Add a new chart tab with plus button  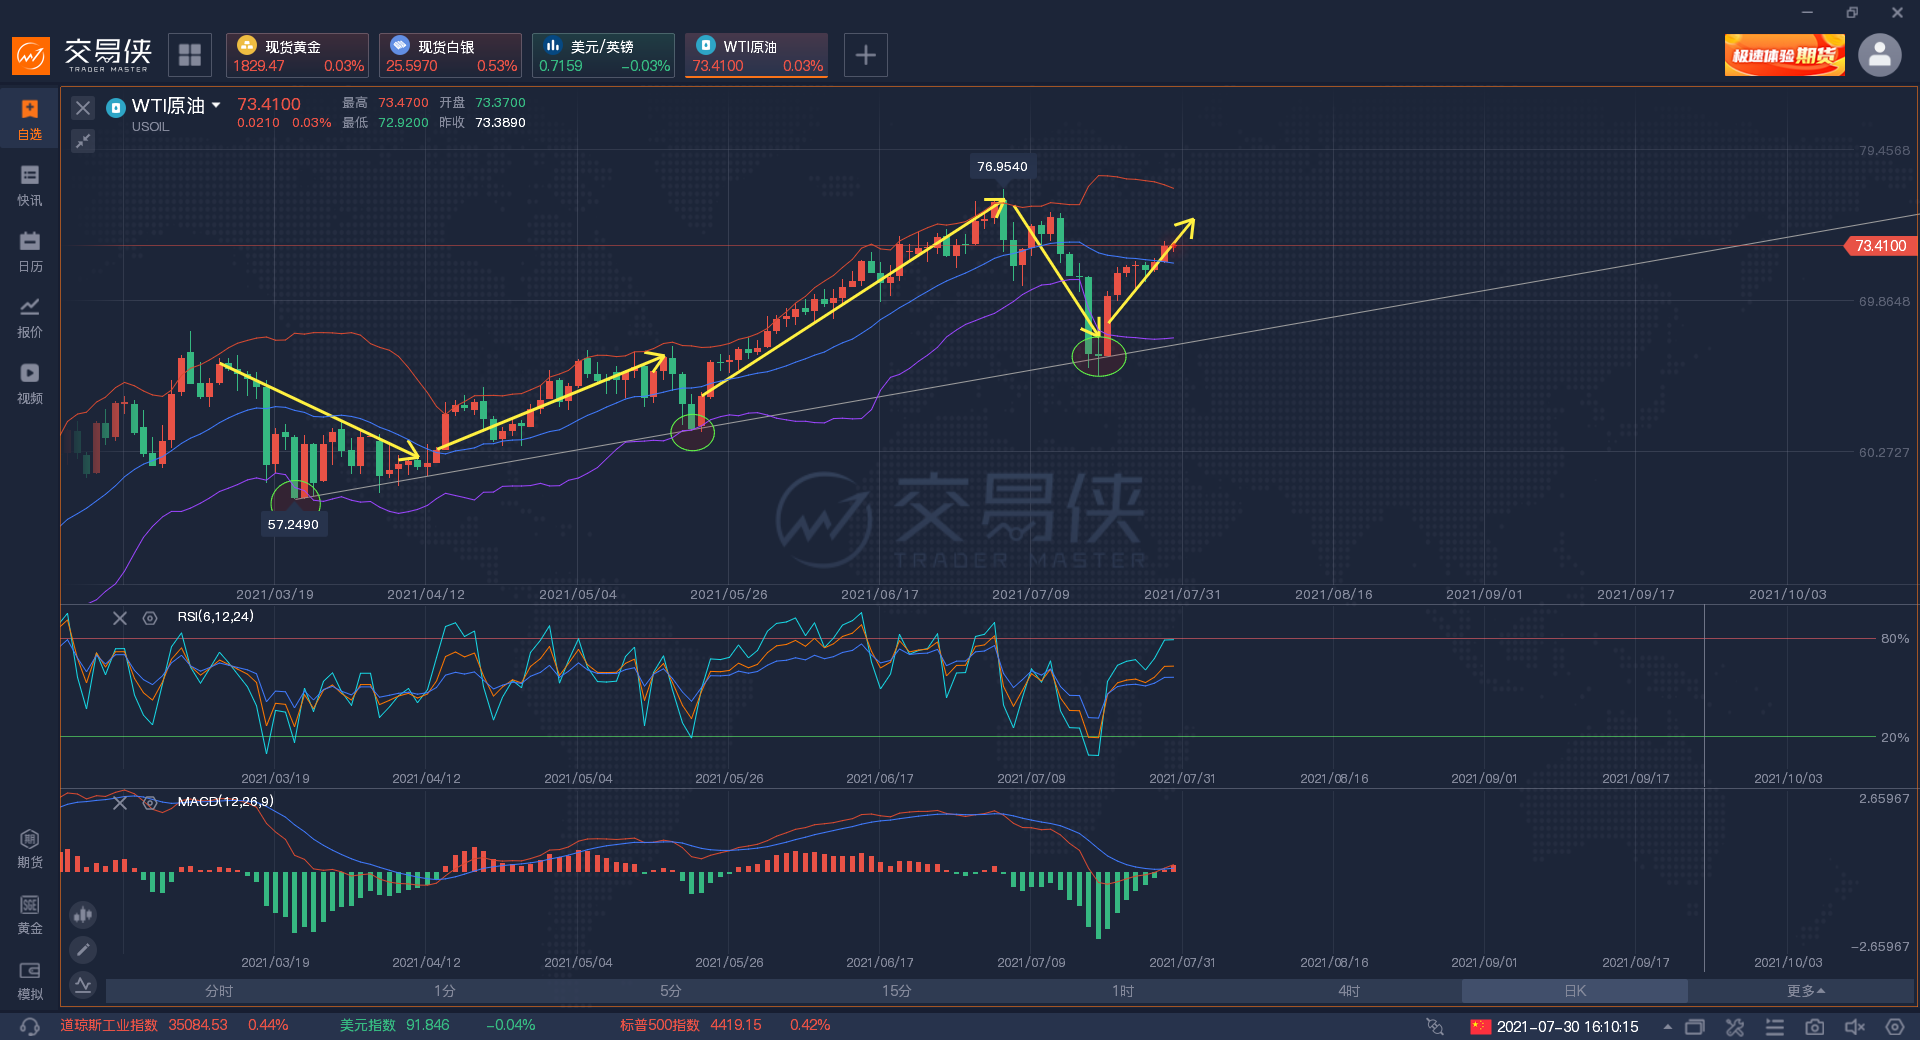(866, 55)
